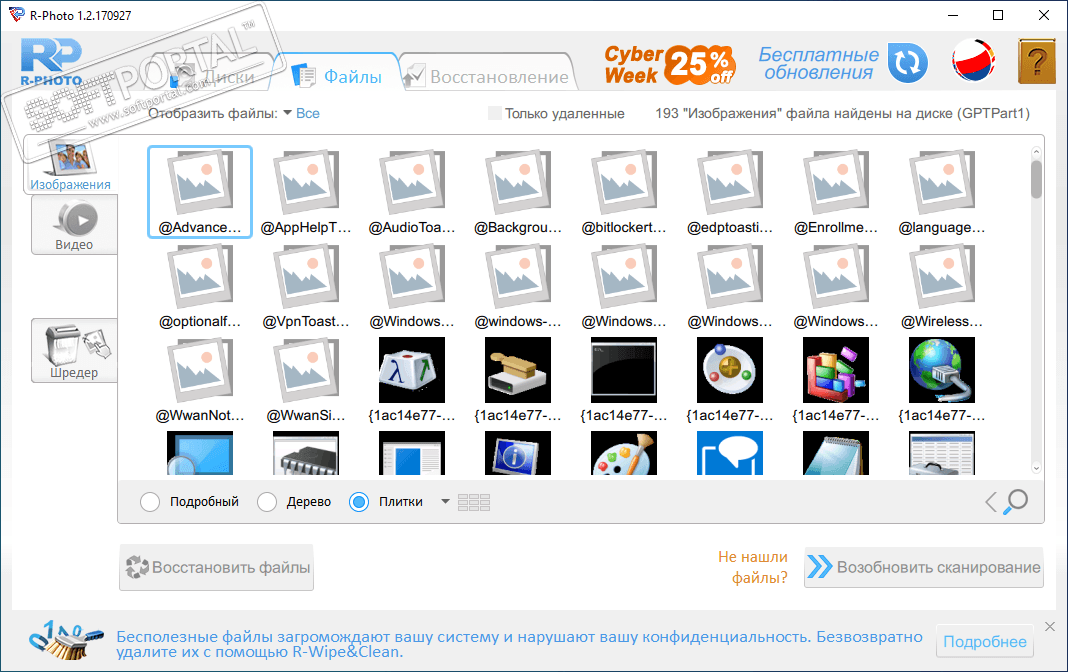Select the Изображения category

pos(70,165)
